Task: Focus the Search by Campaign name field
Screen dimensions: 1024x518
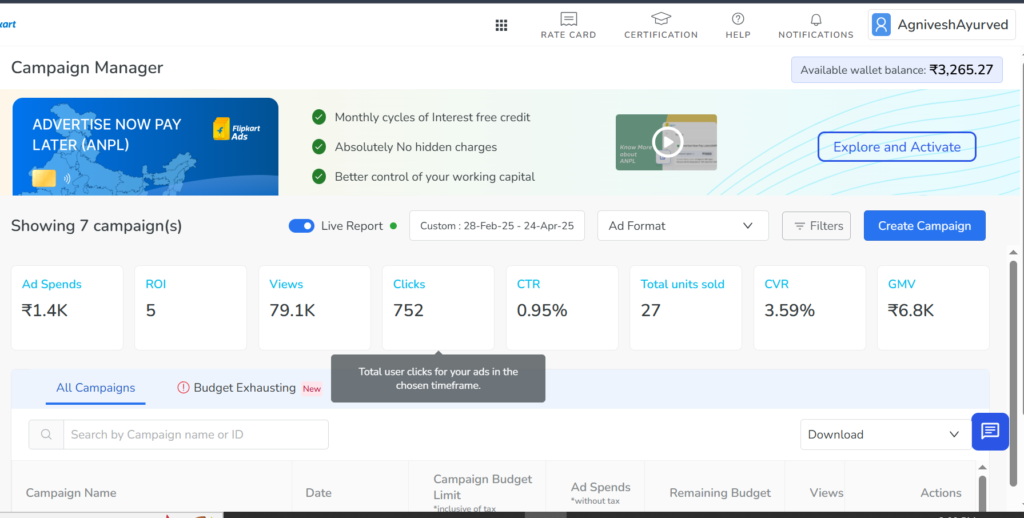Action: [195, 434]
